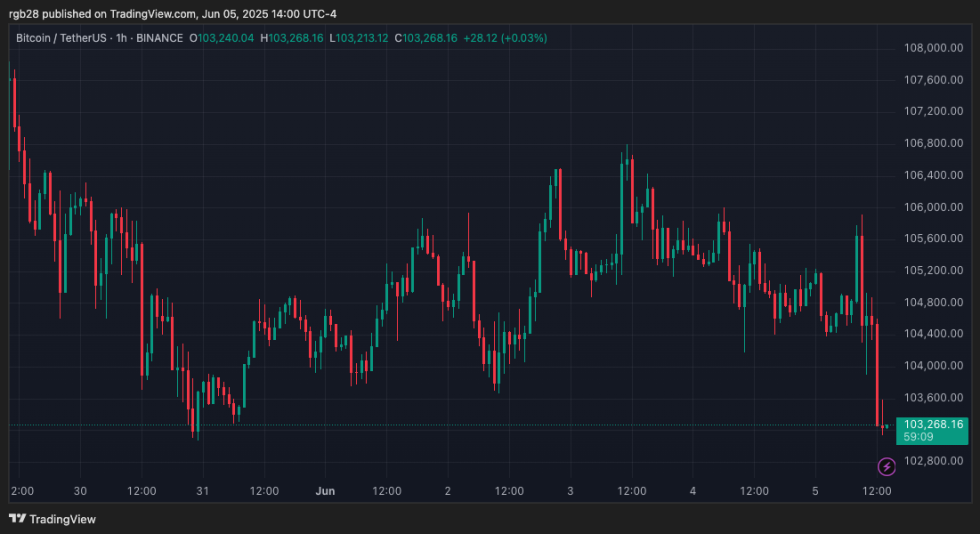
Task: Click the 104,000.00 price axis label
Action: tap(933, 365)
